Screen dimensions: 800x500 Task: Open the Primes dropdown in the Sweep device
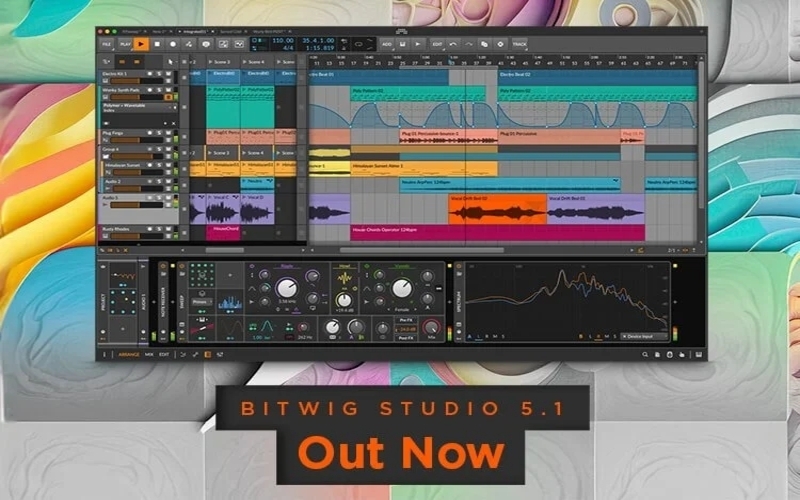pos(202,302)
